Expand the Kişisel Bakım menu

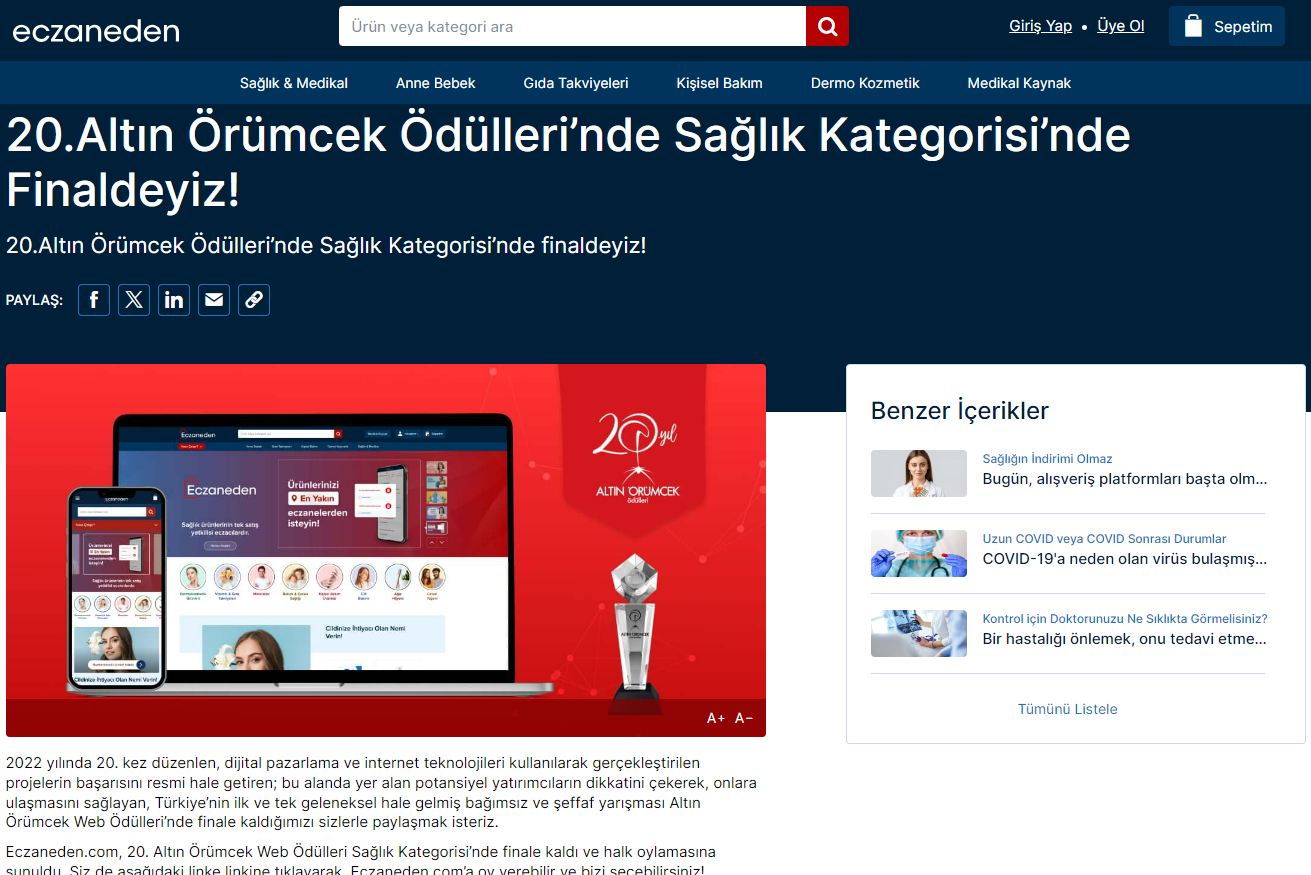[719, 83]
